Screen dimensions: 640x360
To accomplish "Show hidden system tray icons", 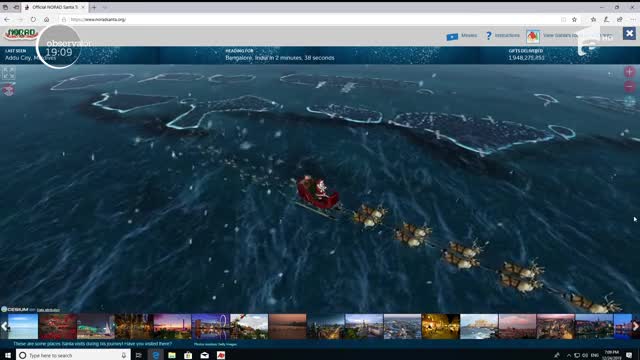I will pos(568,356).
